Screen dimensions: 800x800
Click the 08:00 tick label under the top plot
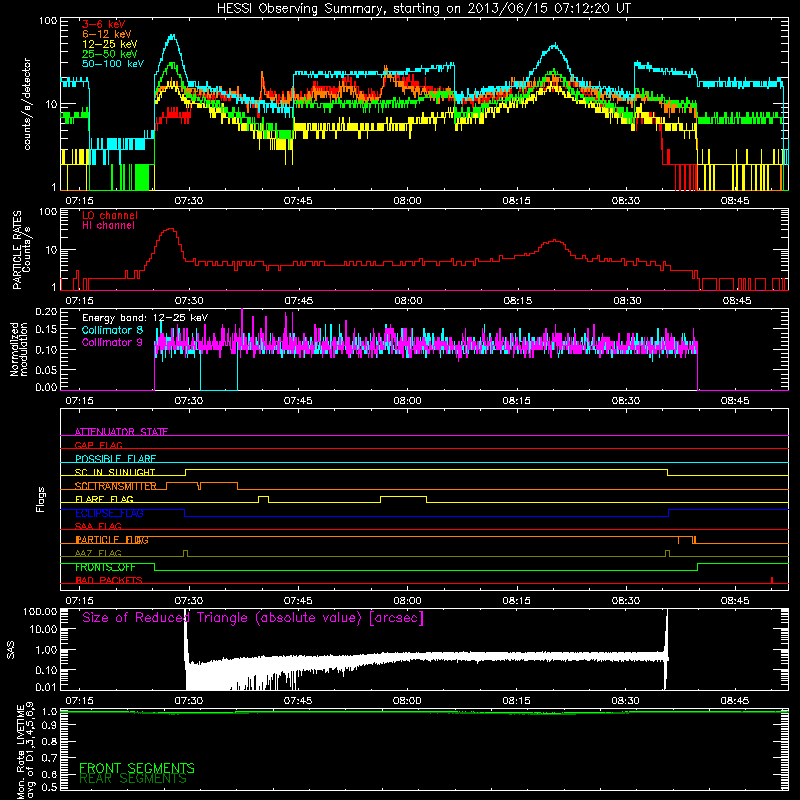coord(407,201)
